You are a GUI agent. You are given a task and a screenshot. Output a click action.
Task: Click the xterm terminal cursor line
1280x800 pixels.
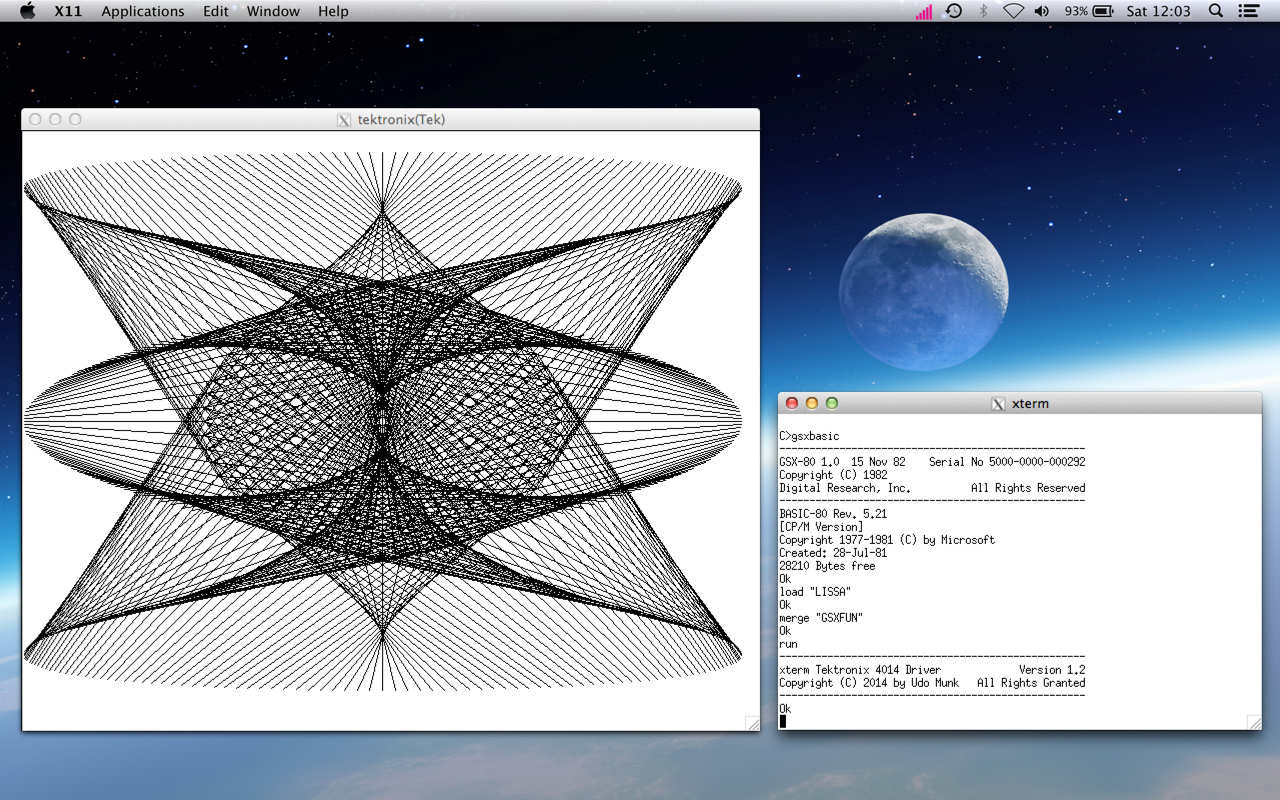point(783,721)
